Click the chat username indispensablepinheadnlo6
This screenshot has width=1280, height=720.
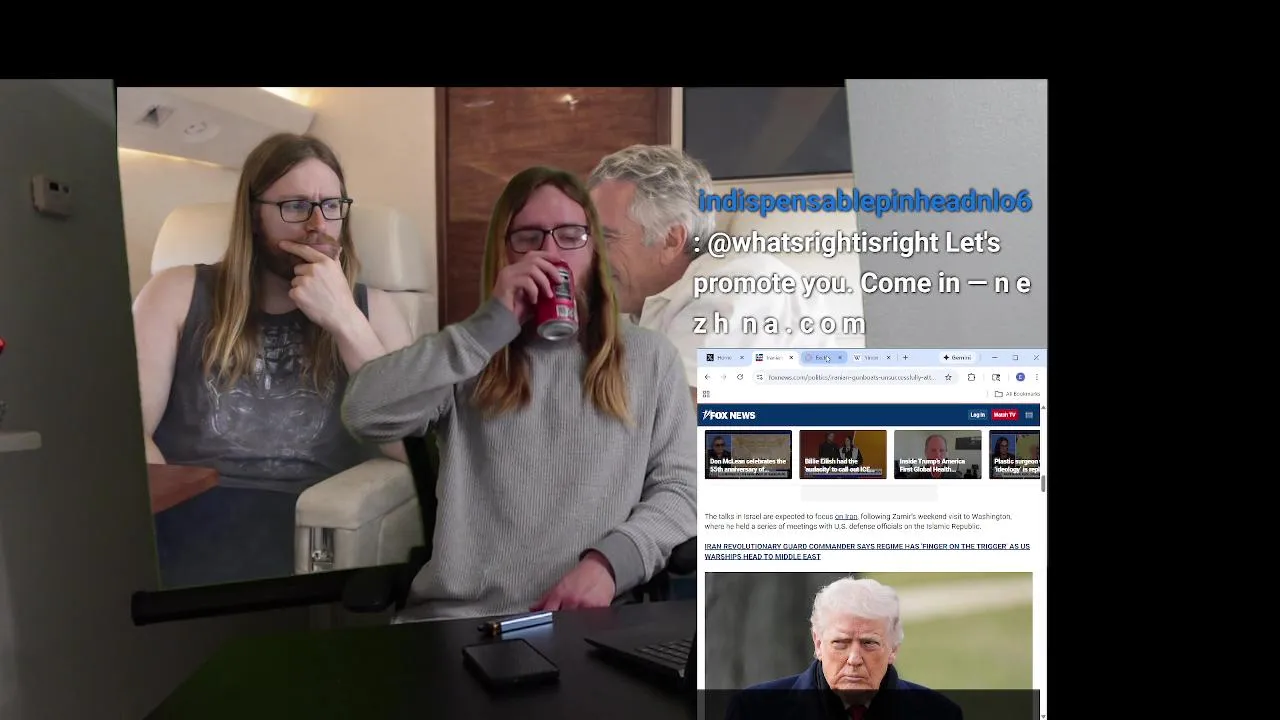[x=864, y=202]
